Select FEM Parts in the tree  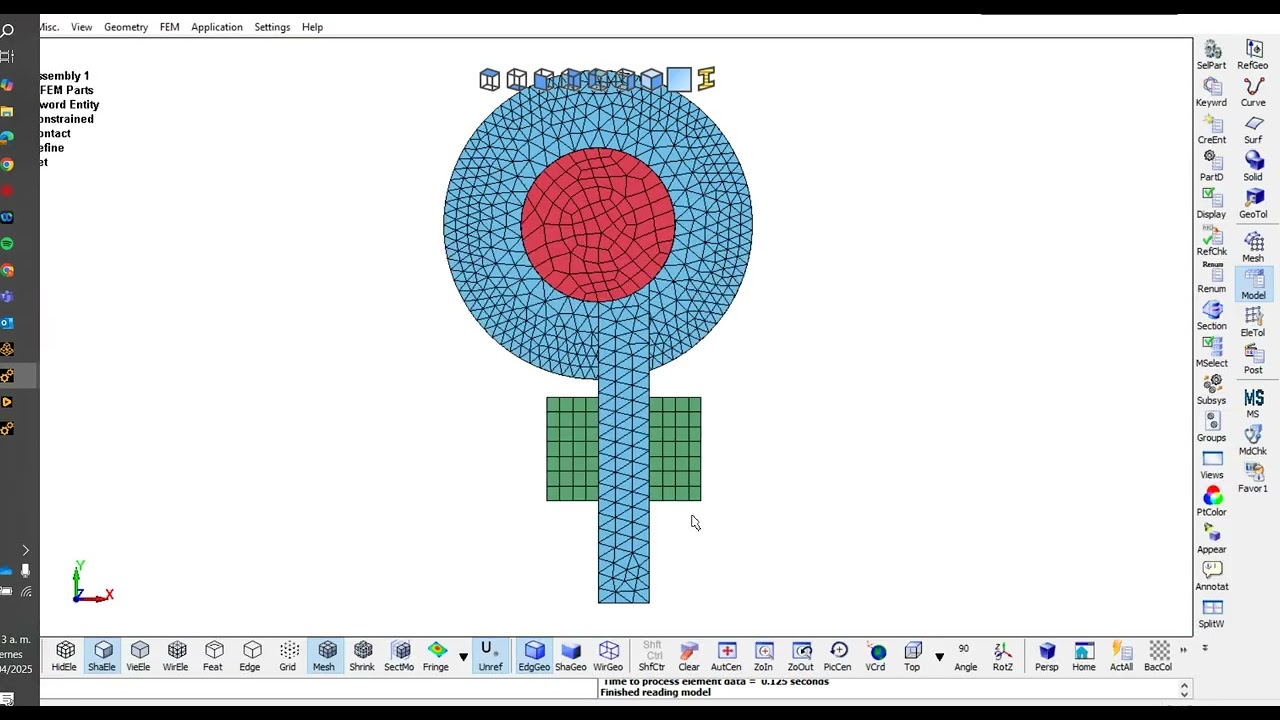point(67,90)
